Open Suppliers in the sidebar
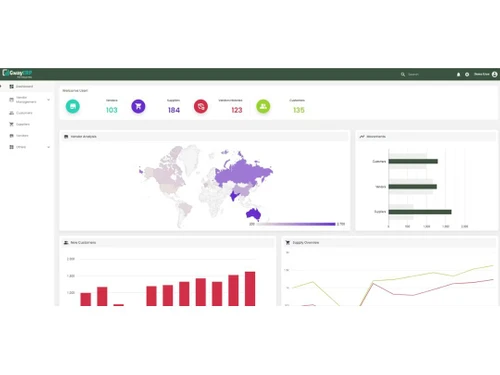Viewport: 500px width, 375px height. click(x=23, y=124)
